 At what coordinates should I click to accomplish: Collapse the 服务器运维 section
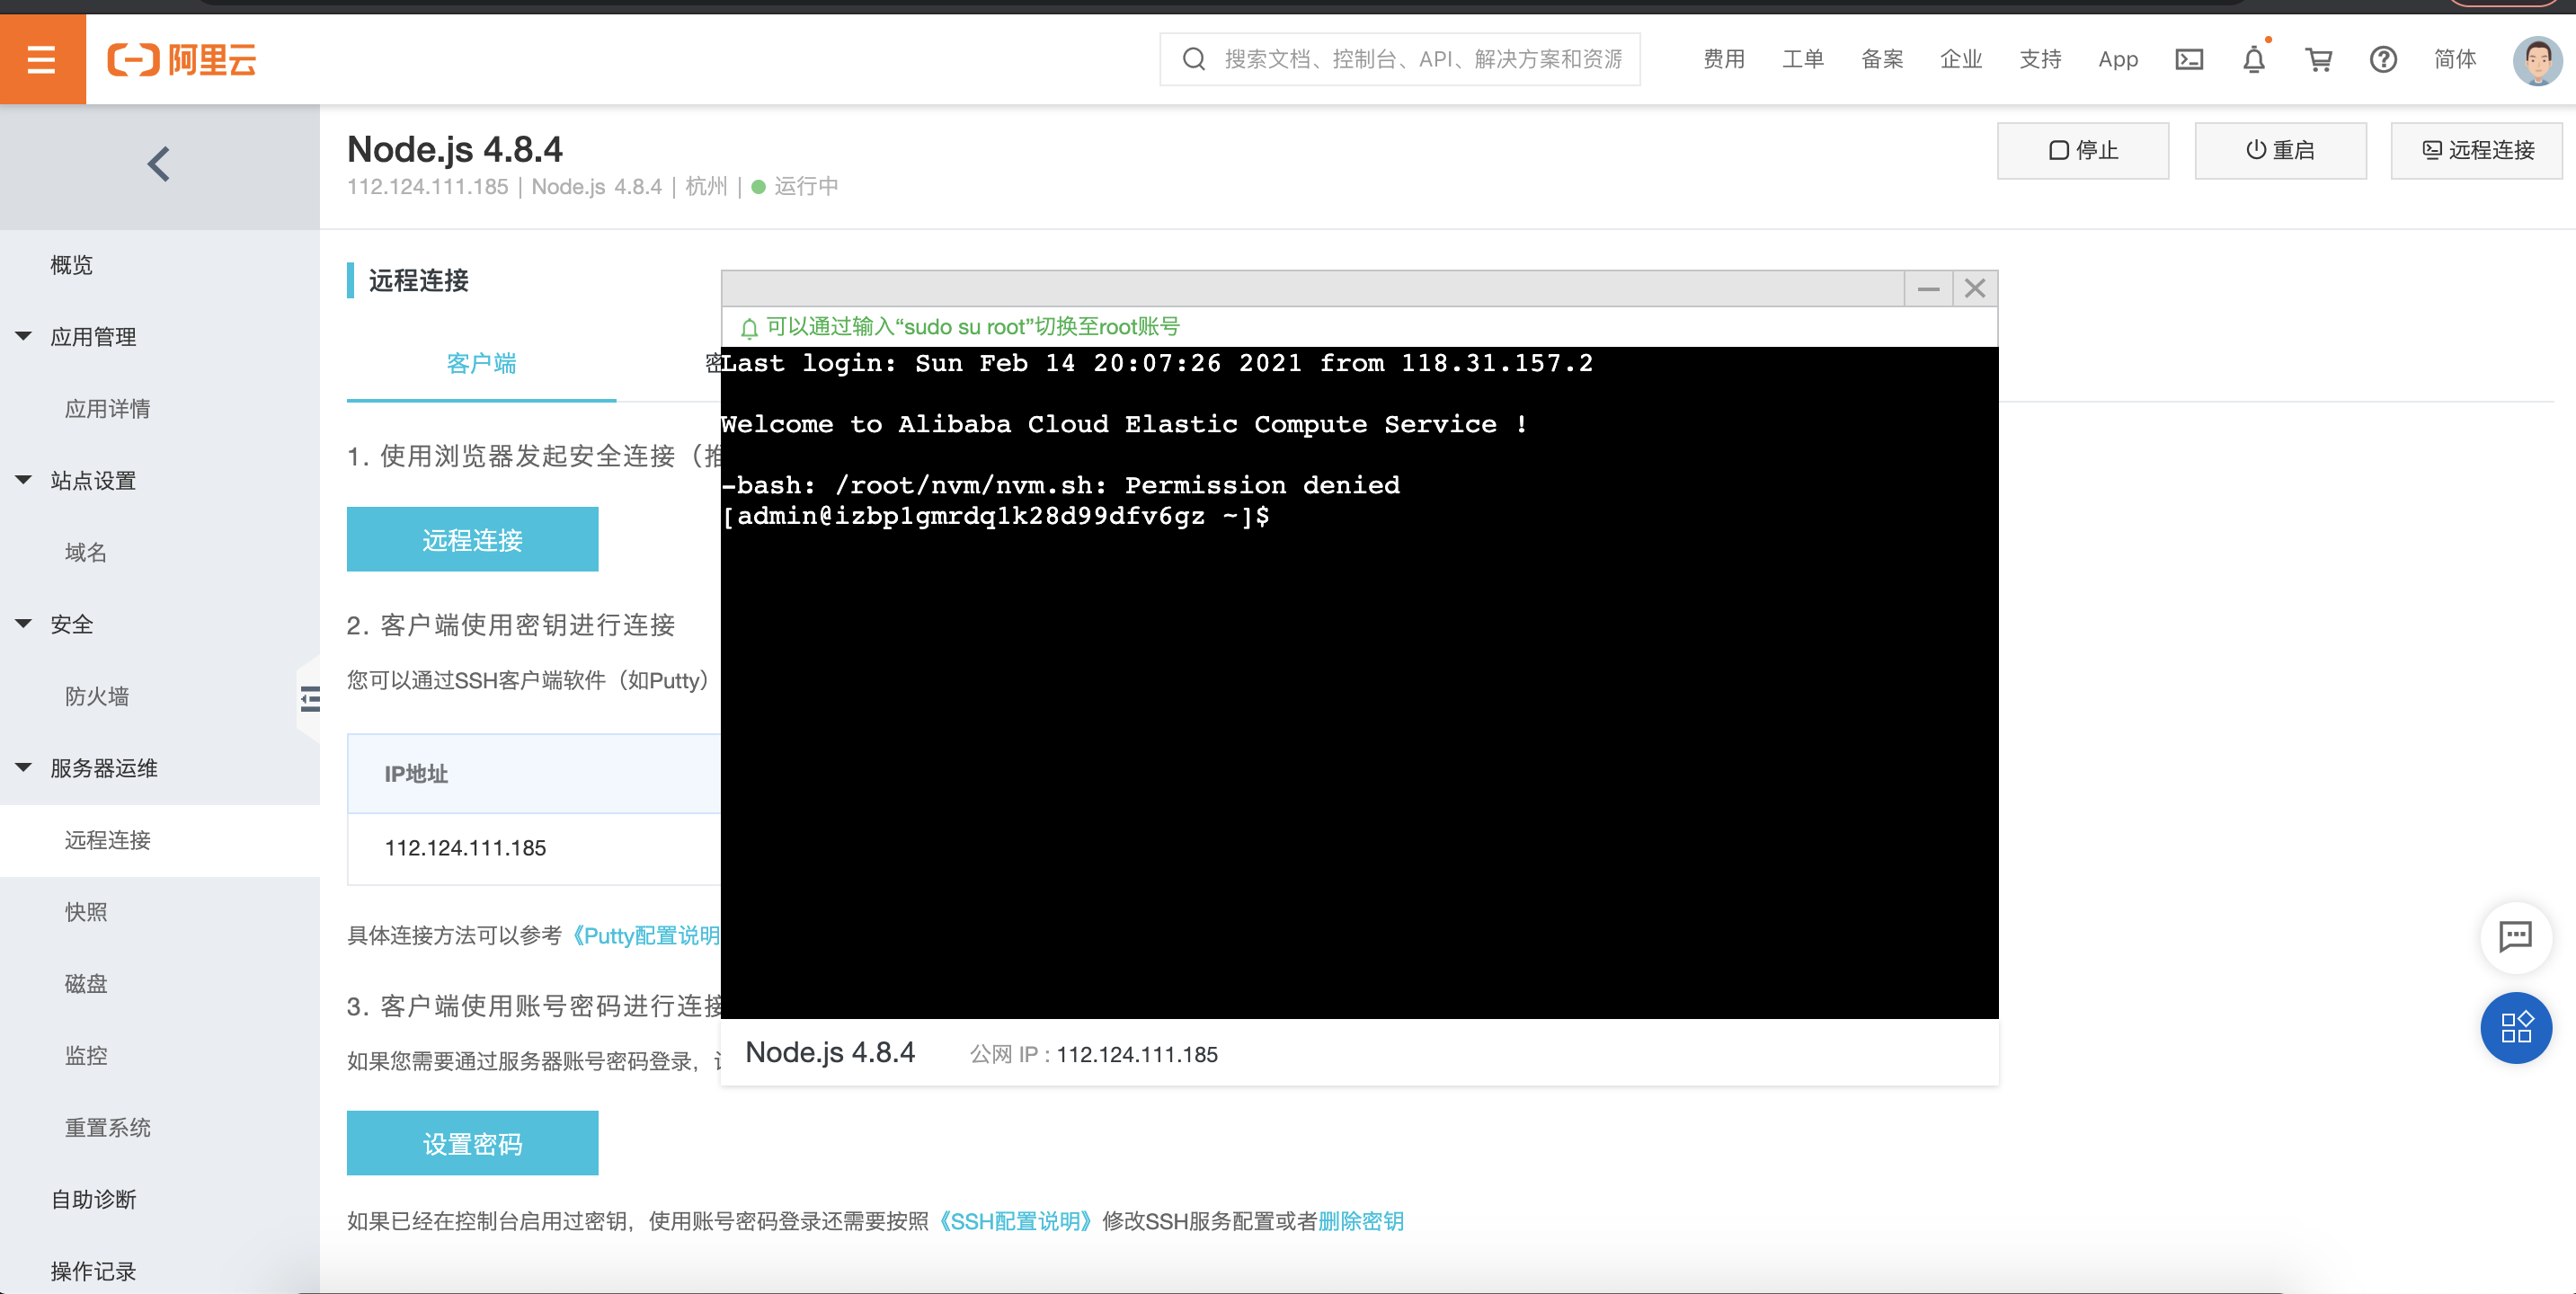point(23,768)
